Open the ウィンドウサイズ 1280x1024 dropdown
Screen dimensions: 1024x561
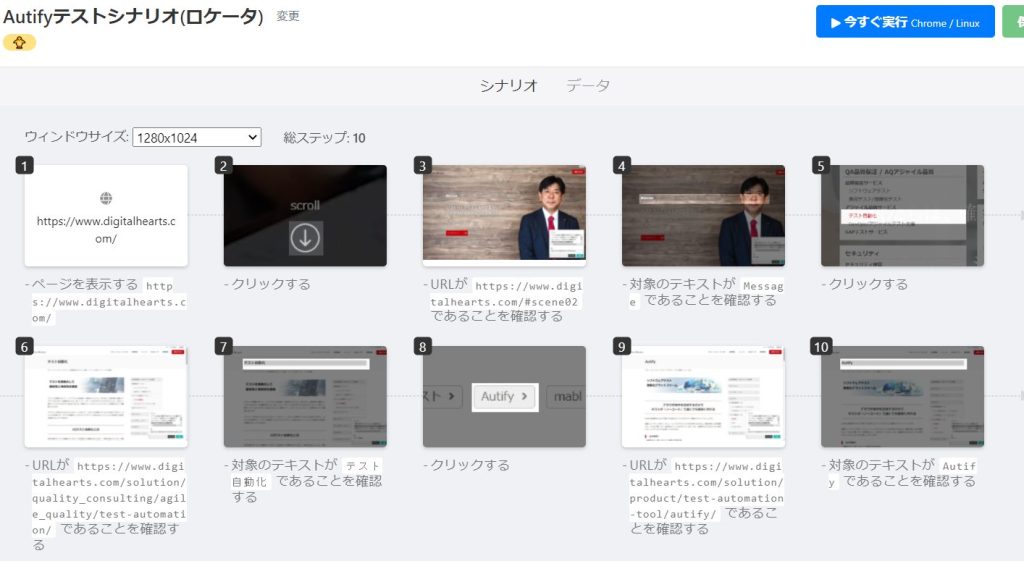197,137
